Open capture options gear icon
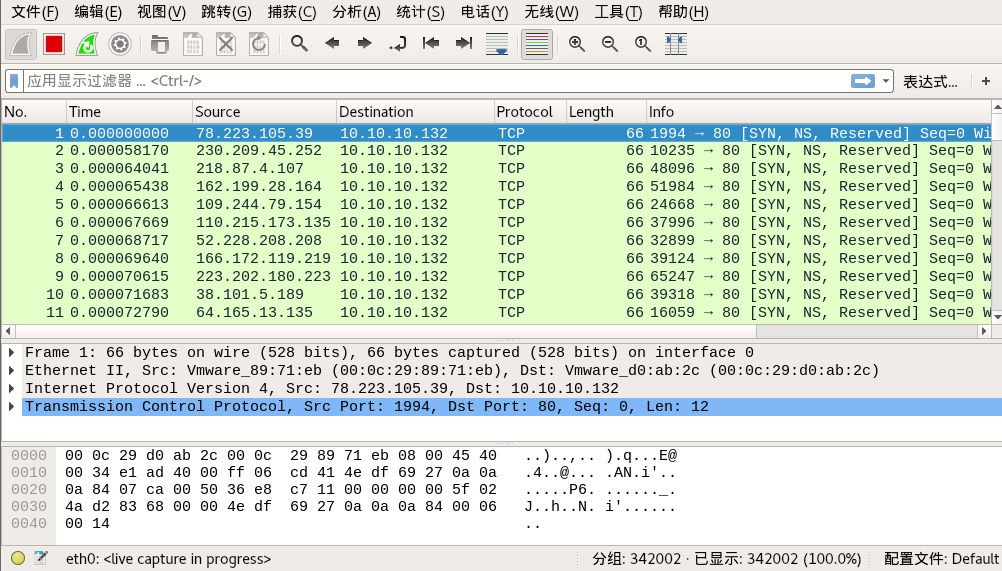 tap(119, 44)
